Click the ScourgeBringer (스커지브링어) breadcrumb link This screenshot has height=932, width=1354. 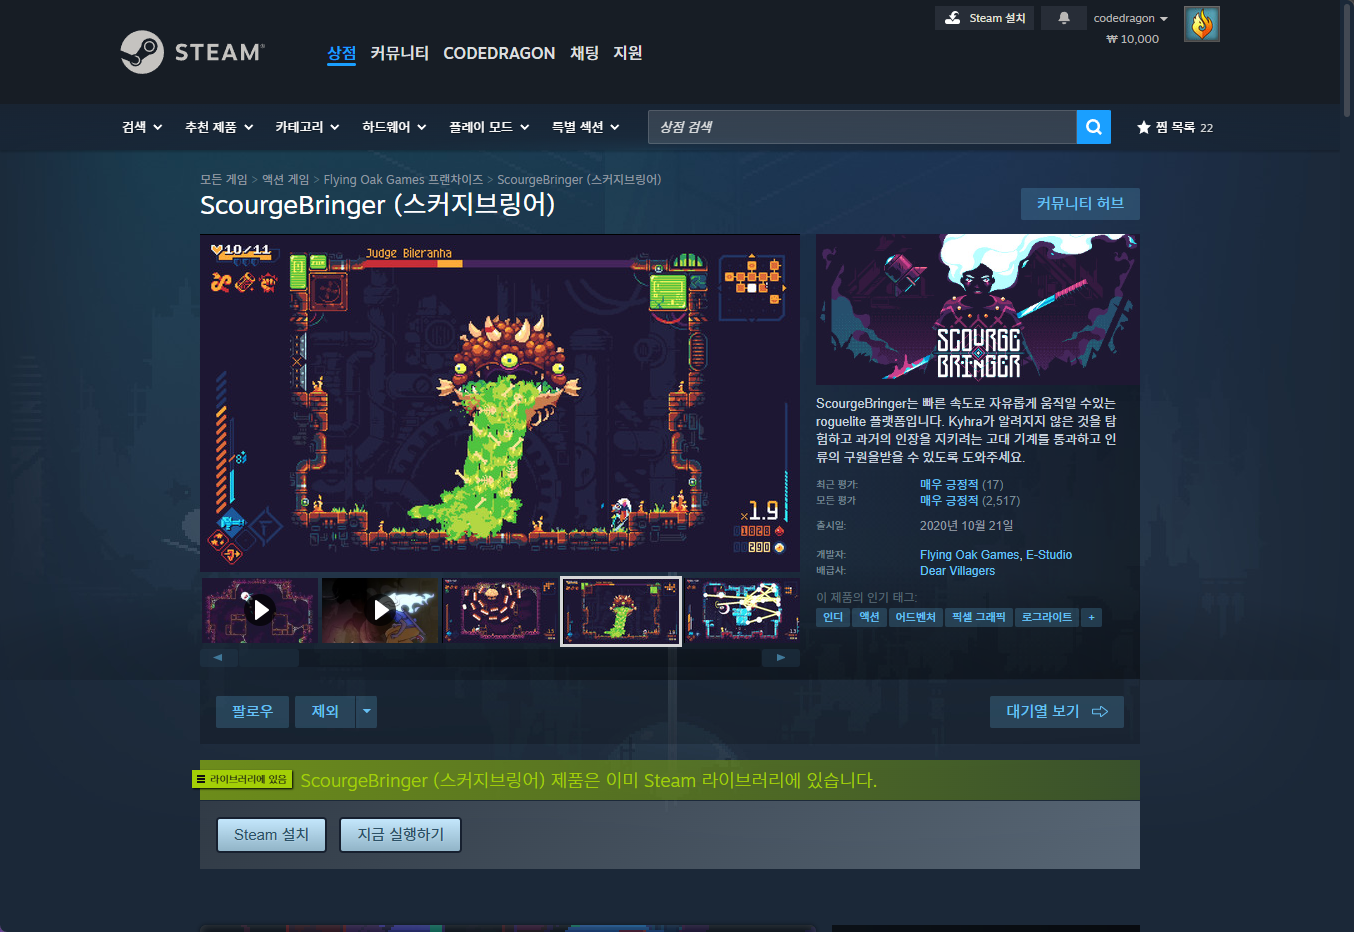pos(579,180)
